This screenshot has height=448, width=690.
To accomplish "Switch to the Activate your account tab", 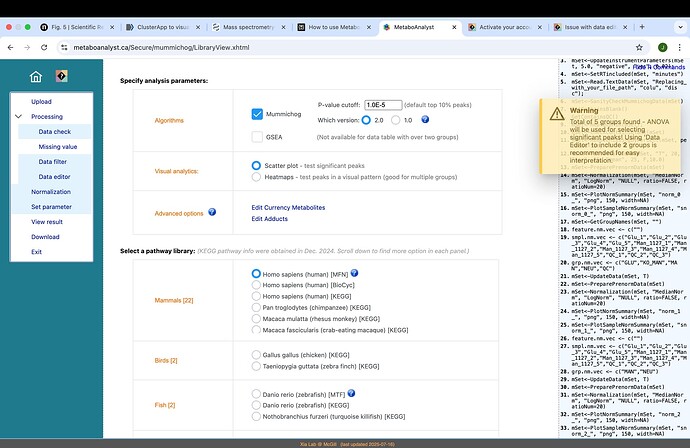I will tap(505, 27).
